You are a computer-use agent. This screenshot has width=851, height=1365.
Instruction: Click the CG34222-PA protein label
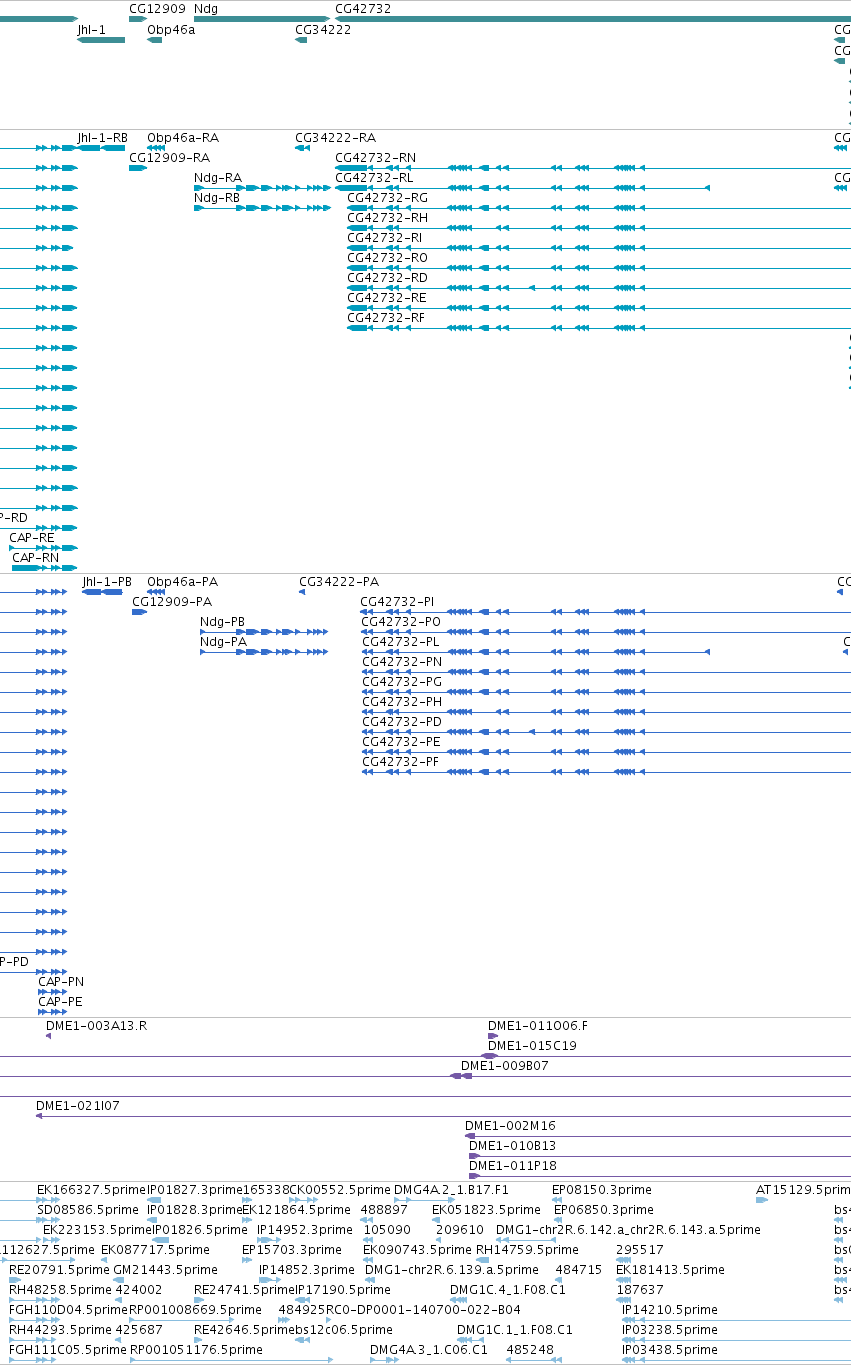point(340,582)
